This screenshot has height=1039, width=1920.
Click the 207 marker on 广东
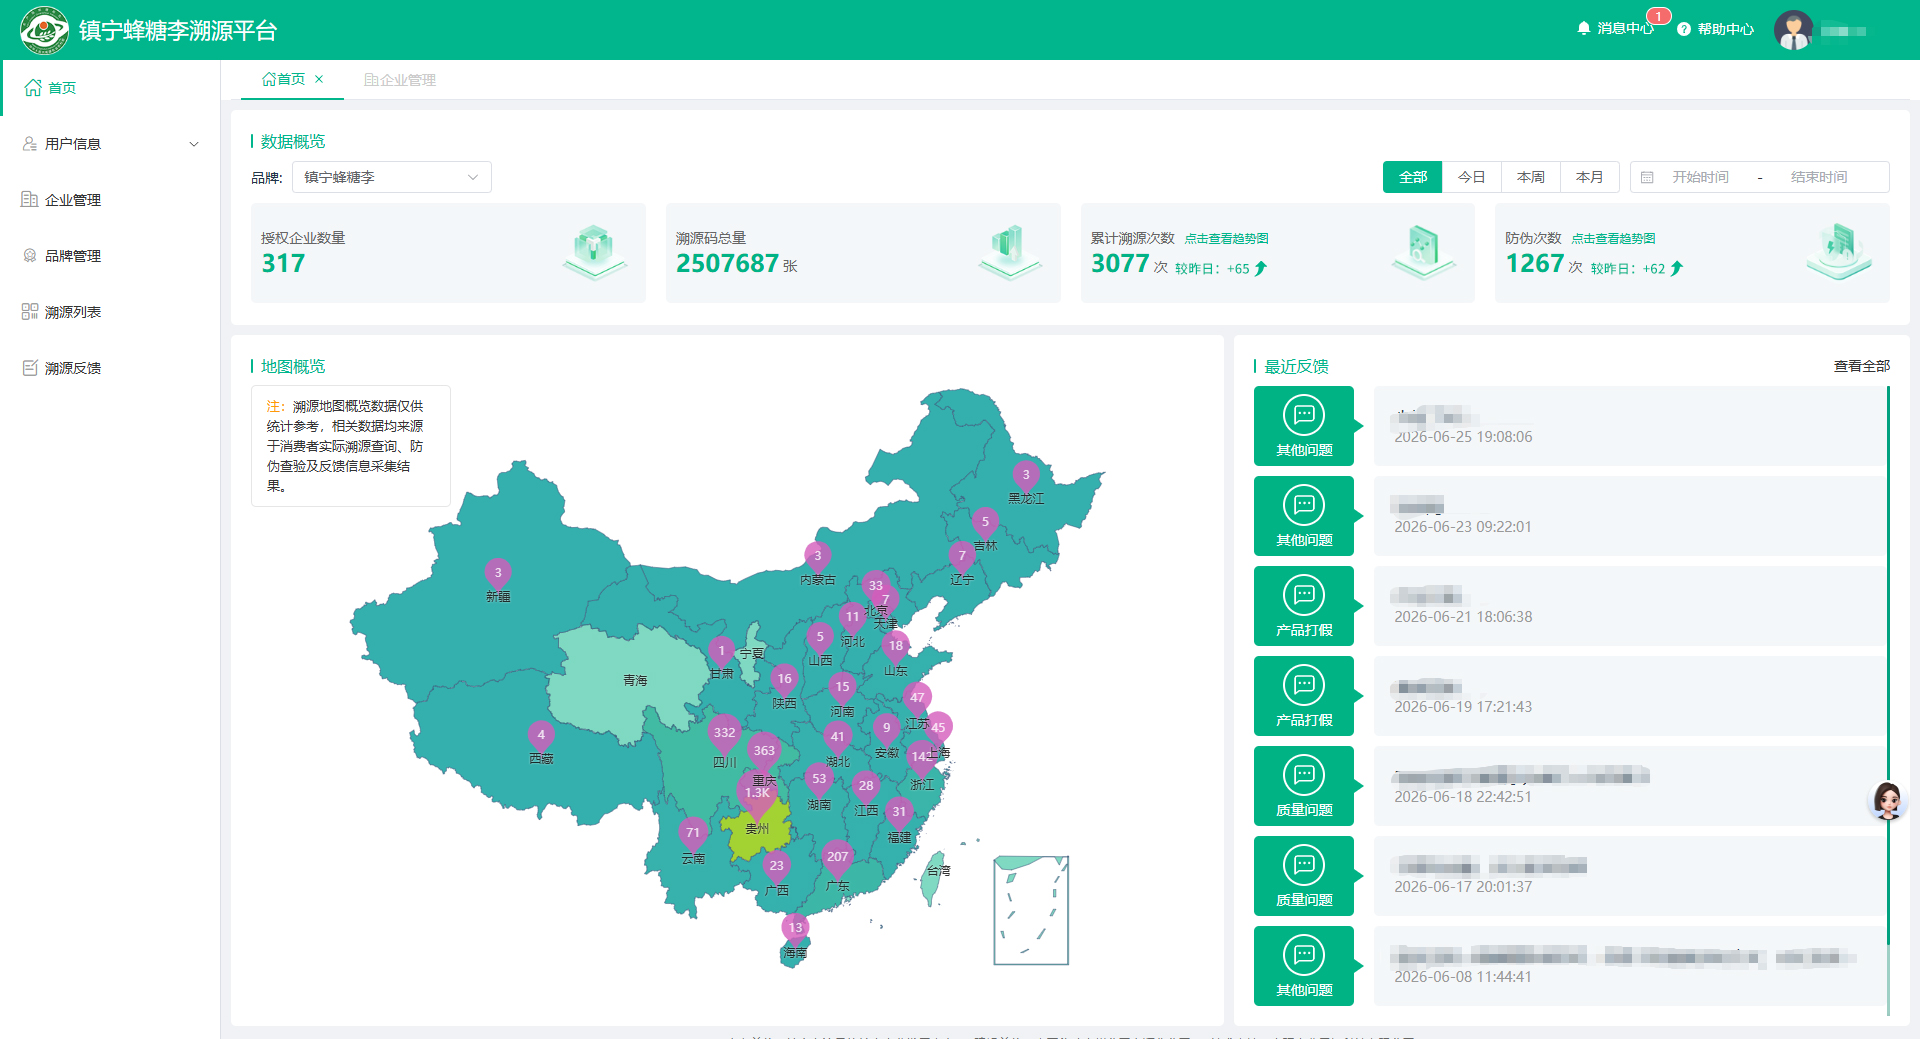click(837, 858)
